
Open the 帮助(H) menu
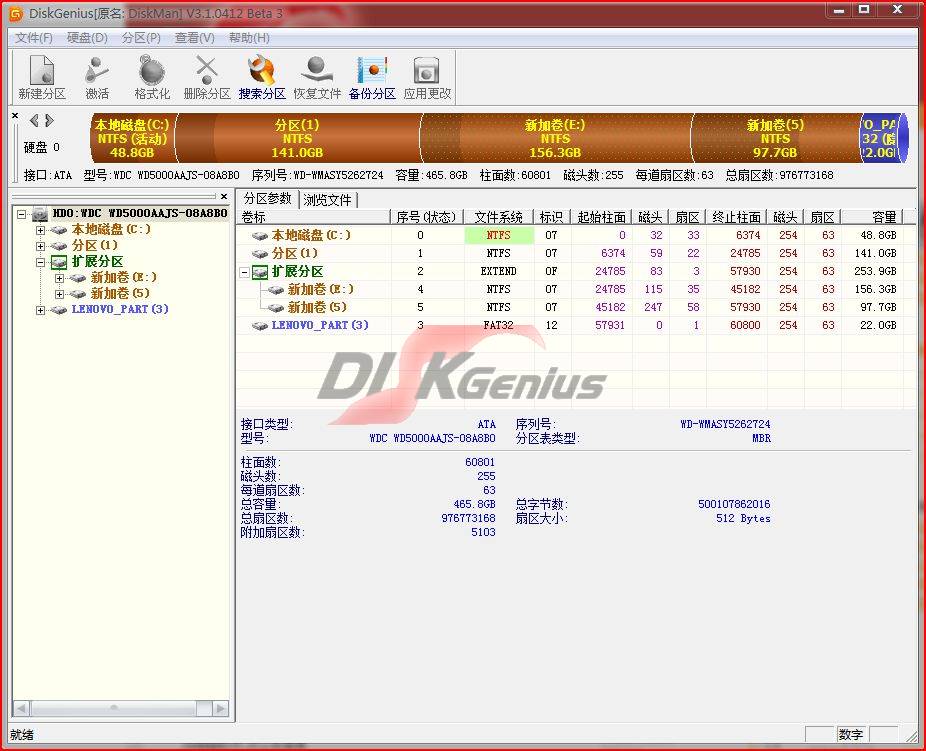click(x=249, y=38)
